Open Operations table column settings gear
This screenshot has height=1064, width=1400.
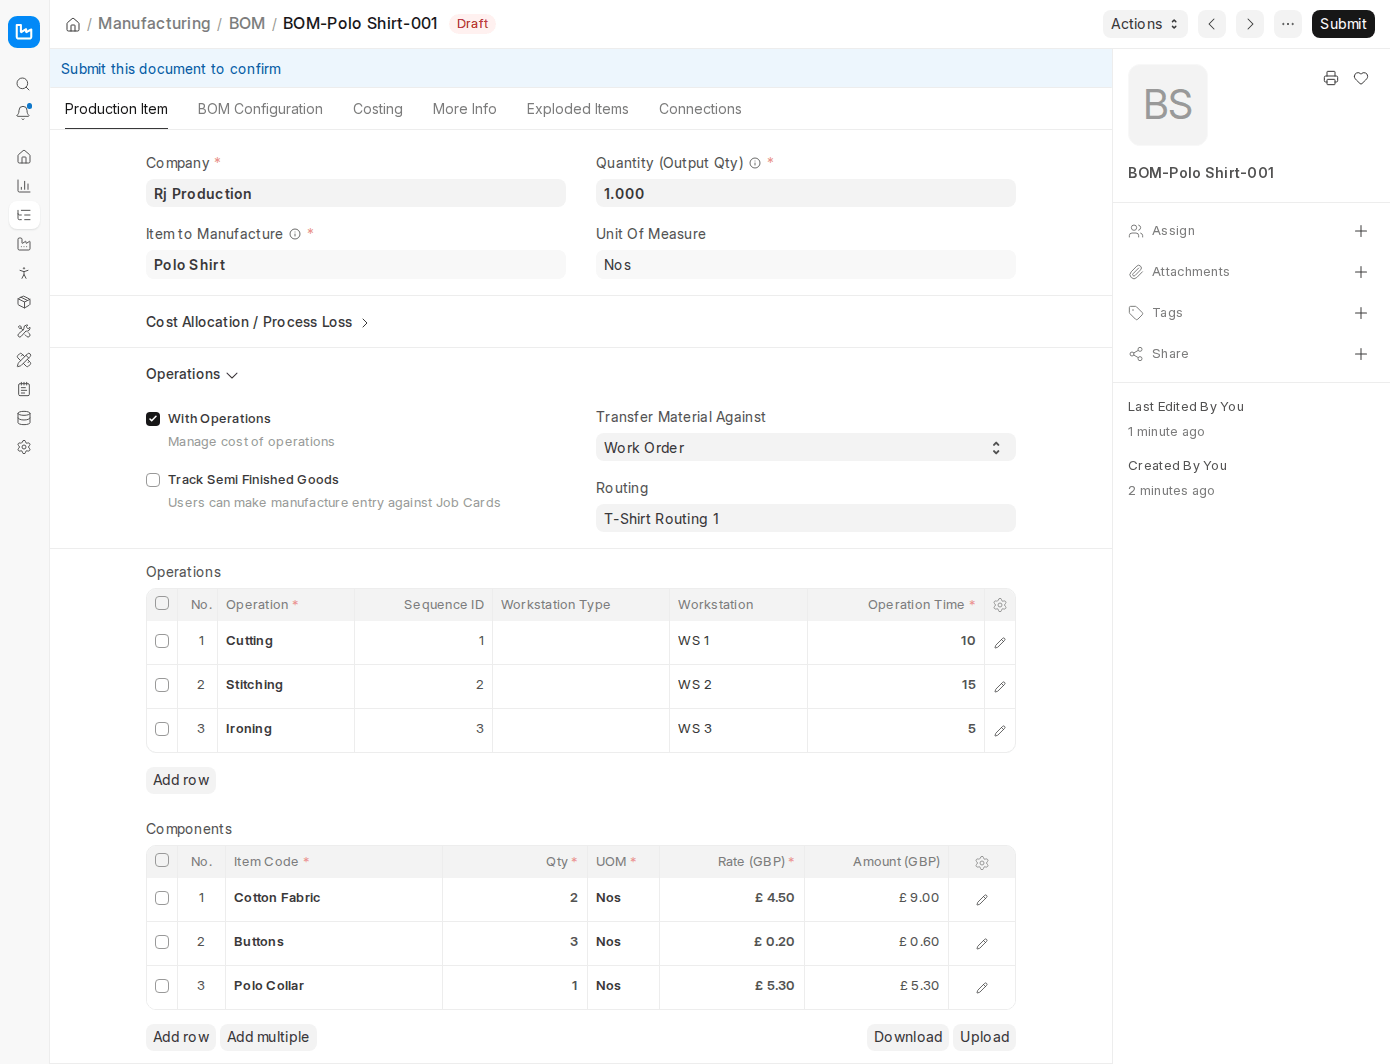(x=1000, y=605)
